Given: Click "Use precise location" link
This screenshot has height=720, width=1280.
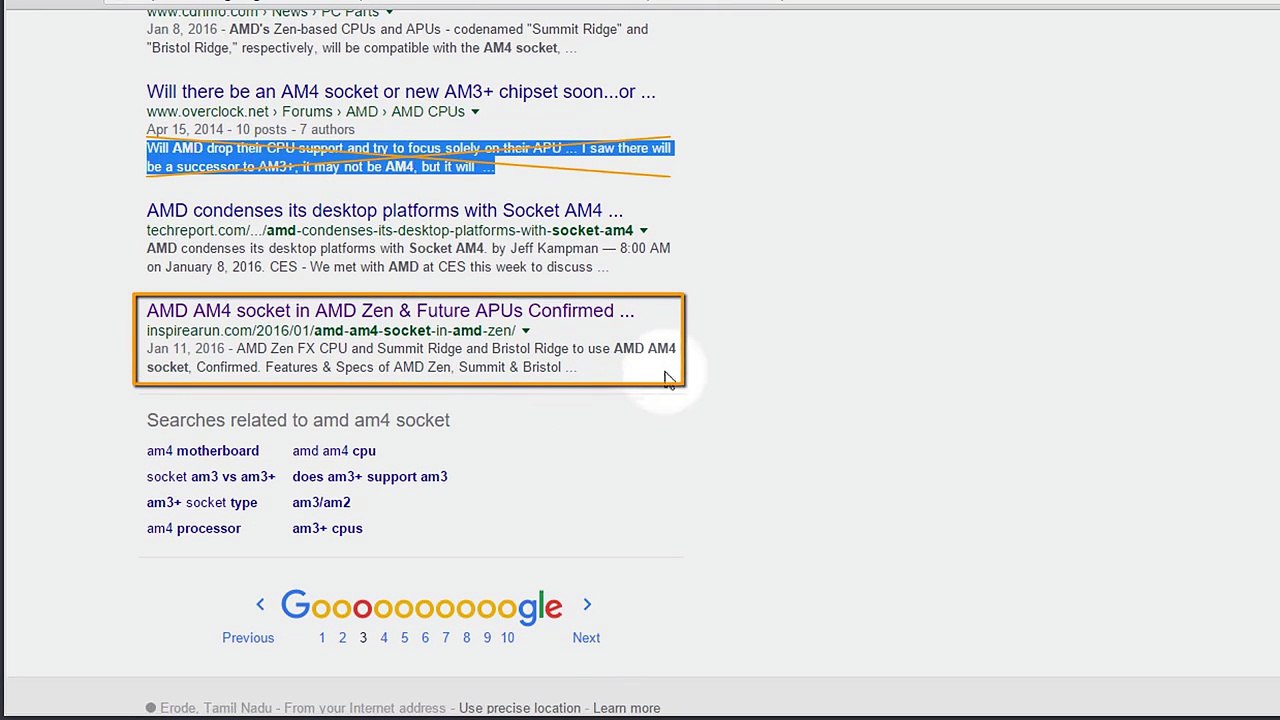Looking at the screenshot, I should pos(519,708).
